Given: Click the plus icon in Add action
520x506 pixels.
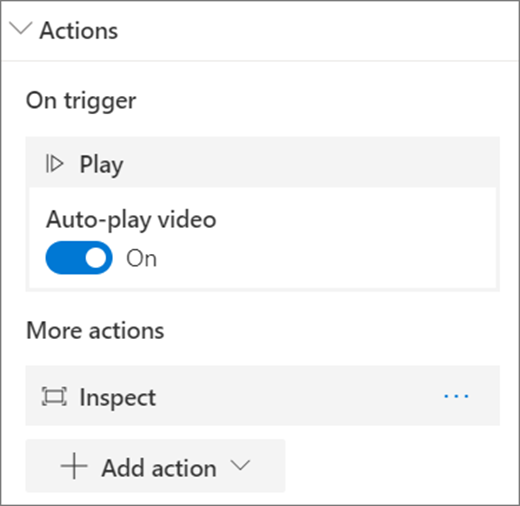Looking at the screenshot, I should [x=74, y=466].
